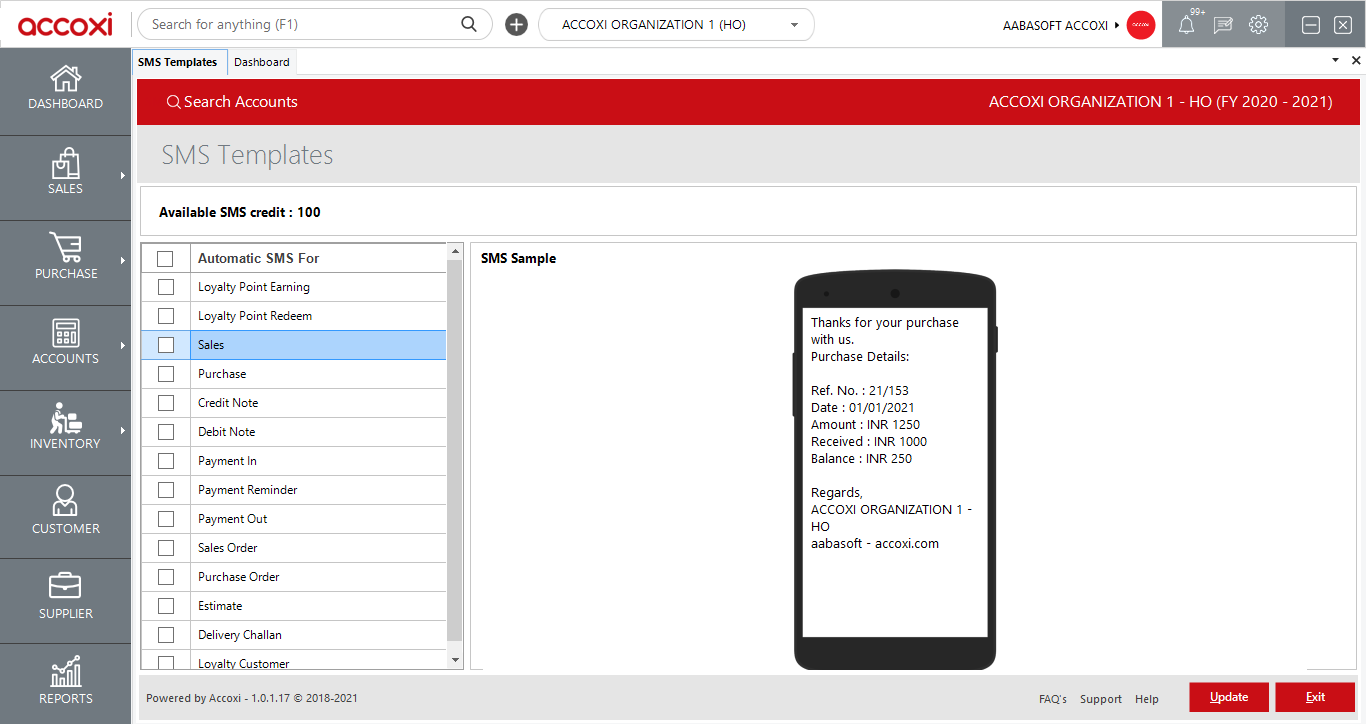Open the Sales module icon
Screen dimensions: 1366x724
pos(65,163)
